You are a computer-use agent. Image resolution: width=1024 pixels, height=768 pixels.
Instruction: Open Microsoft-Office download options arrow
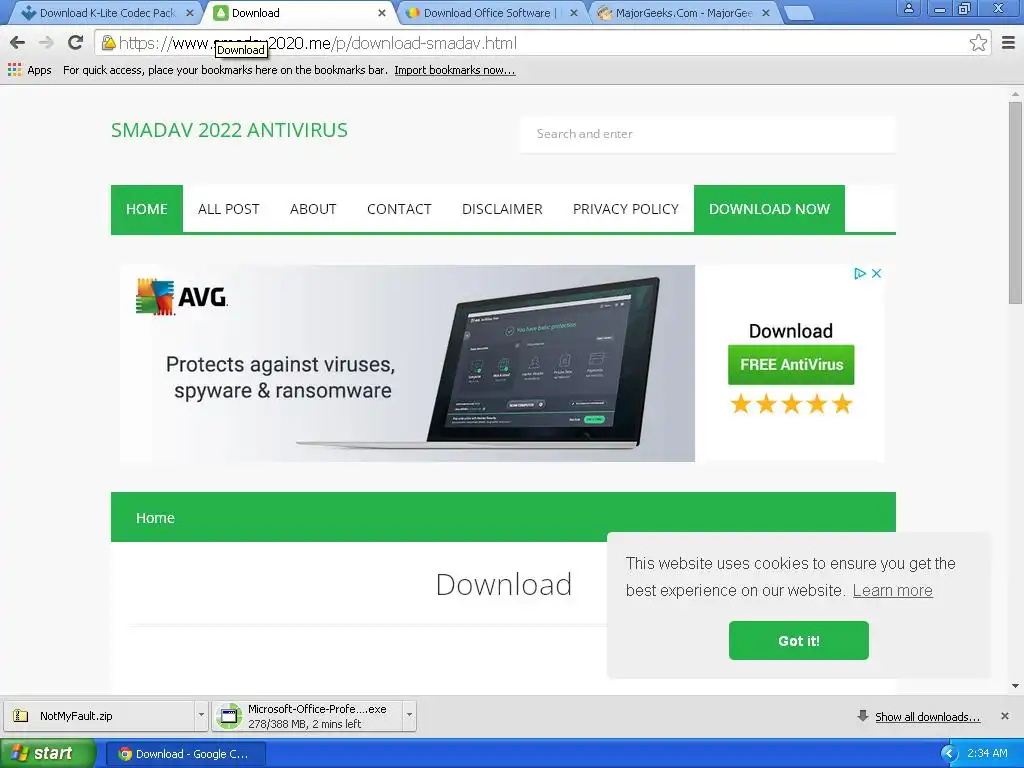409,715
